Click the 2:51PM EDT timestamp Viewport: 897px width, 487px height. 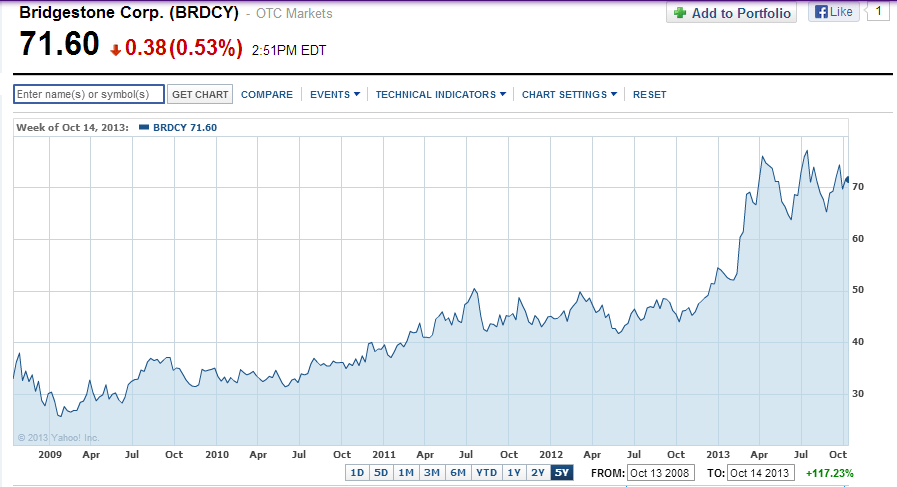289,50
